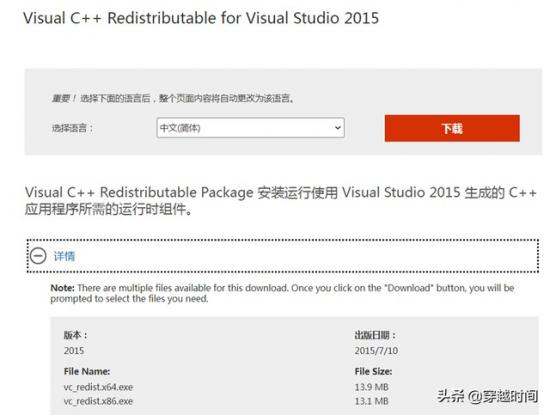Open the 中文(简体) language dropdown
Screen dimensions: 550x415
coord(250,128)
